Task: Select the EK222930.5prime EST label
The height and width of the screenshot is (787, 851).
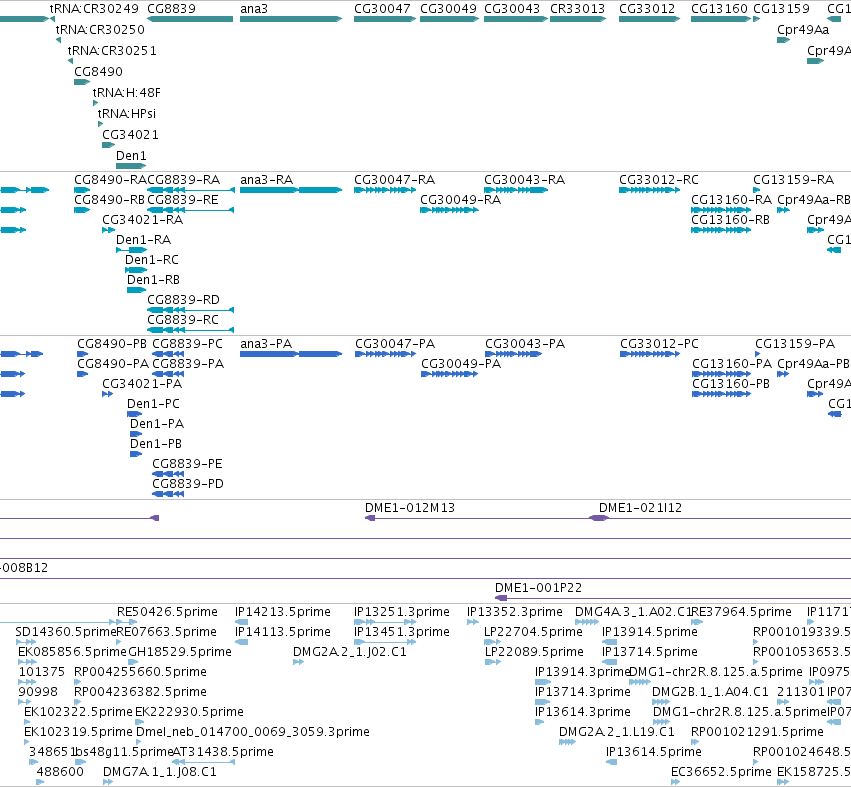Action: 189,712
